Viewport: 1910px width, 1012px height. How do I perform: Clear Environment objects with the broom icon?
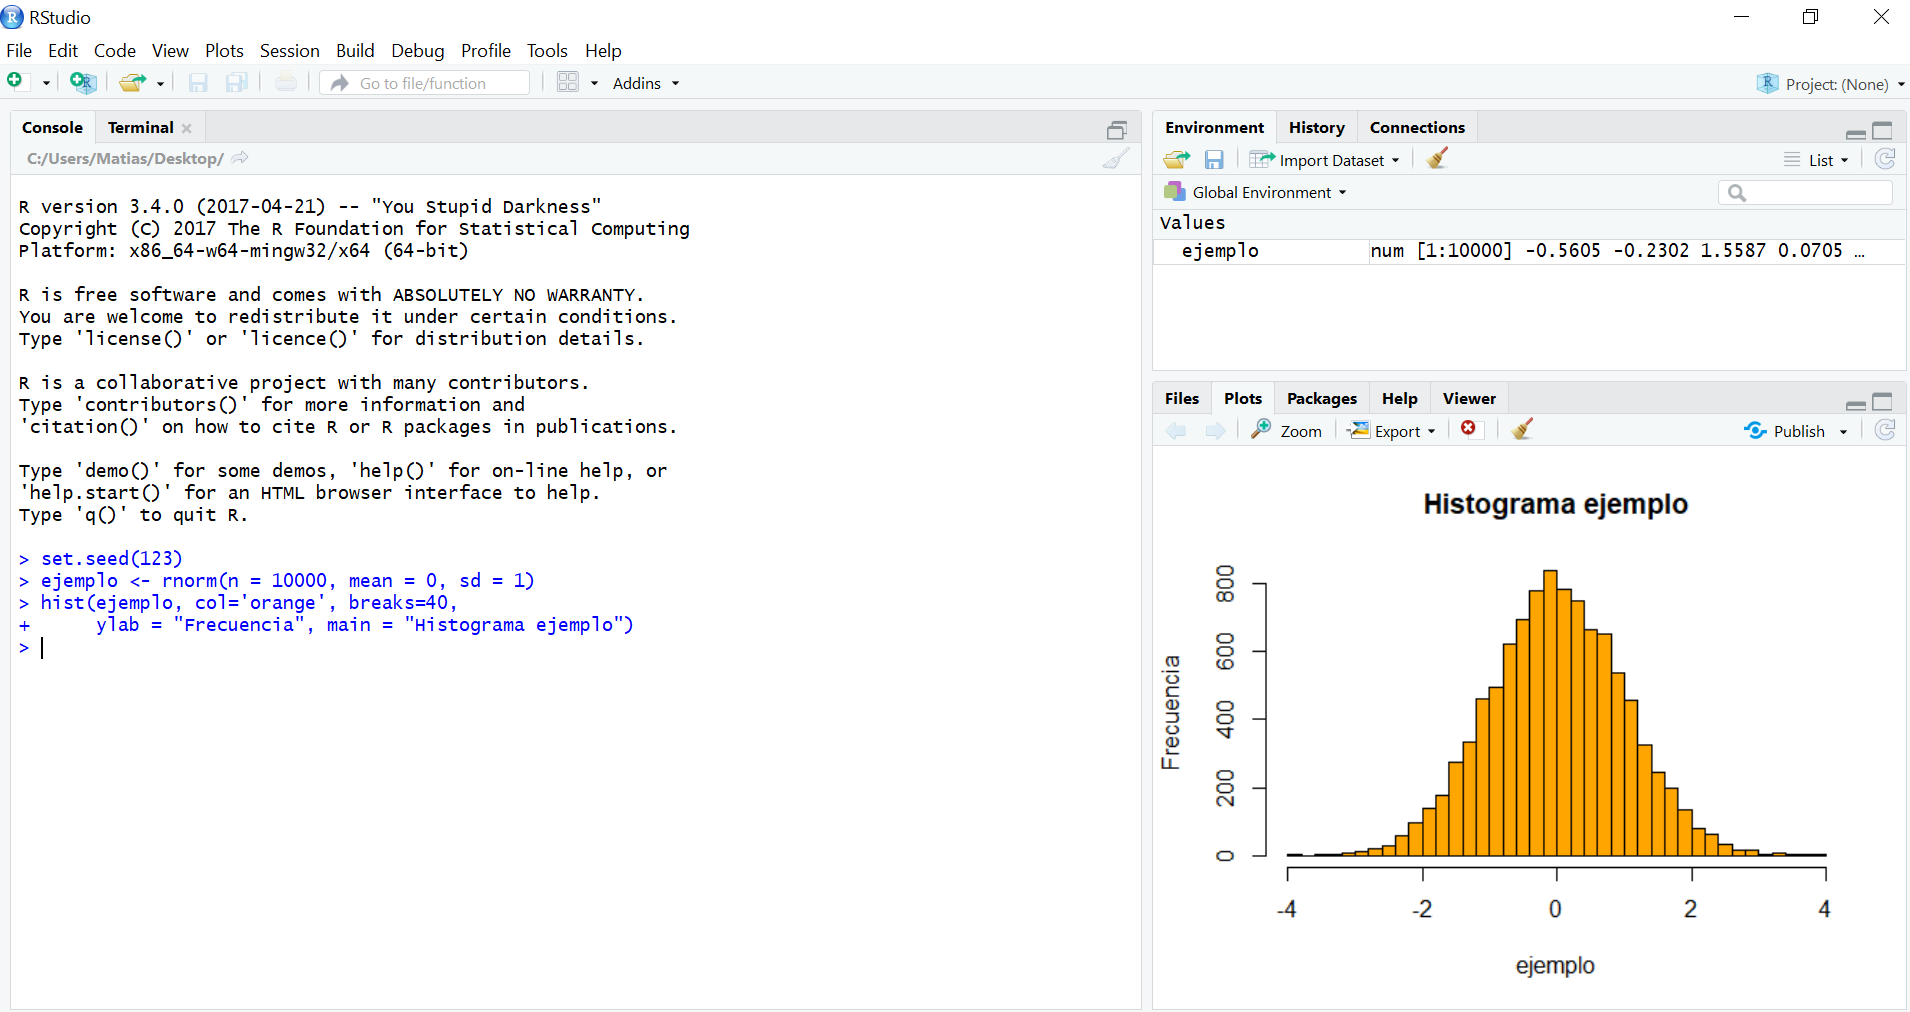(1437, 159)
